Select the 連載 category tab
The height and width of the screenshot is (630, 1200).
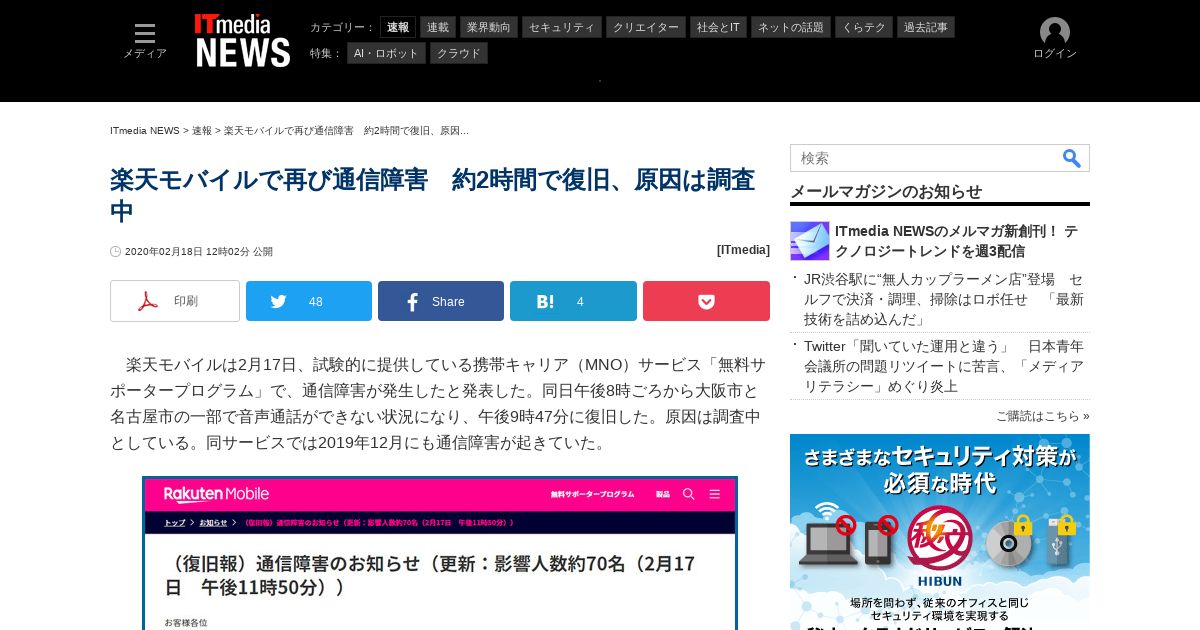pyautogui.click(x=438, y=27)
